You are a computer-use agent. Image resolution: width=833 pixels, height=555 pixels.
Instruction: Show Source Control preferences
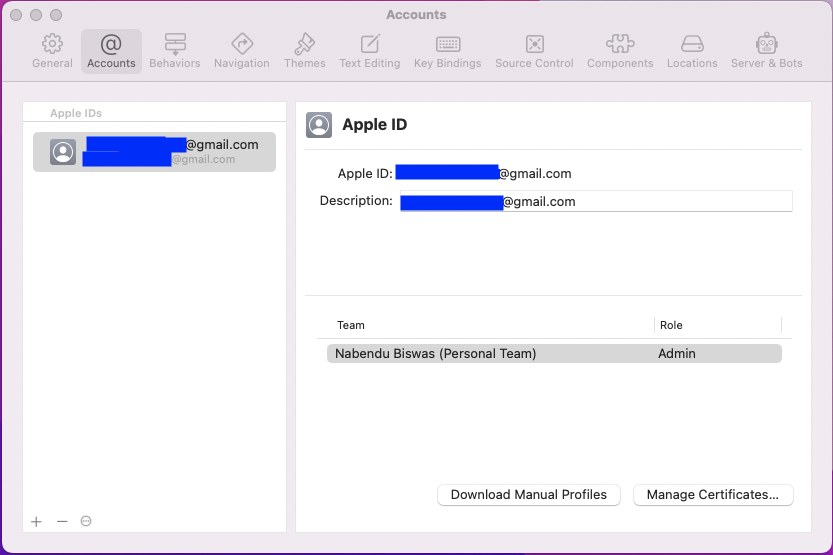pyautogui.click(x=534, y=52)
